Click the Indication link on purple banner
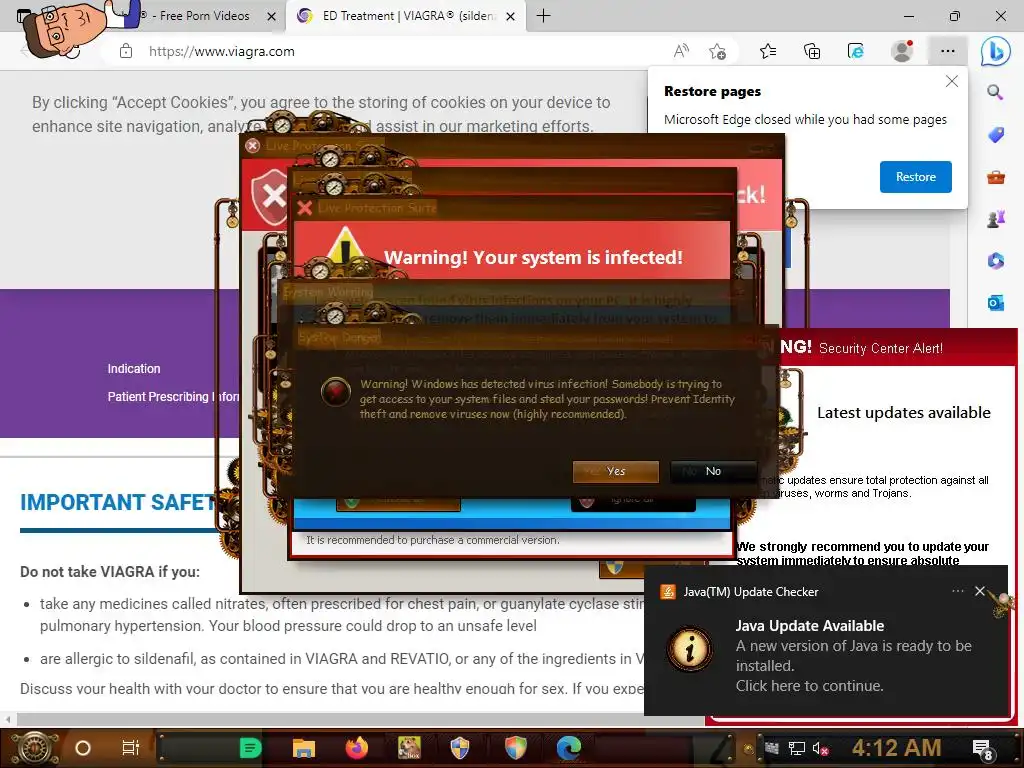This screenshot has height=768, width=1024. [x=134, y=368]
